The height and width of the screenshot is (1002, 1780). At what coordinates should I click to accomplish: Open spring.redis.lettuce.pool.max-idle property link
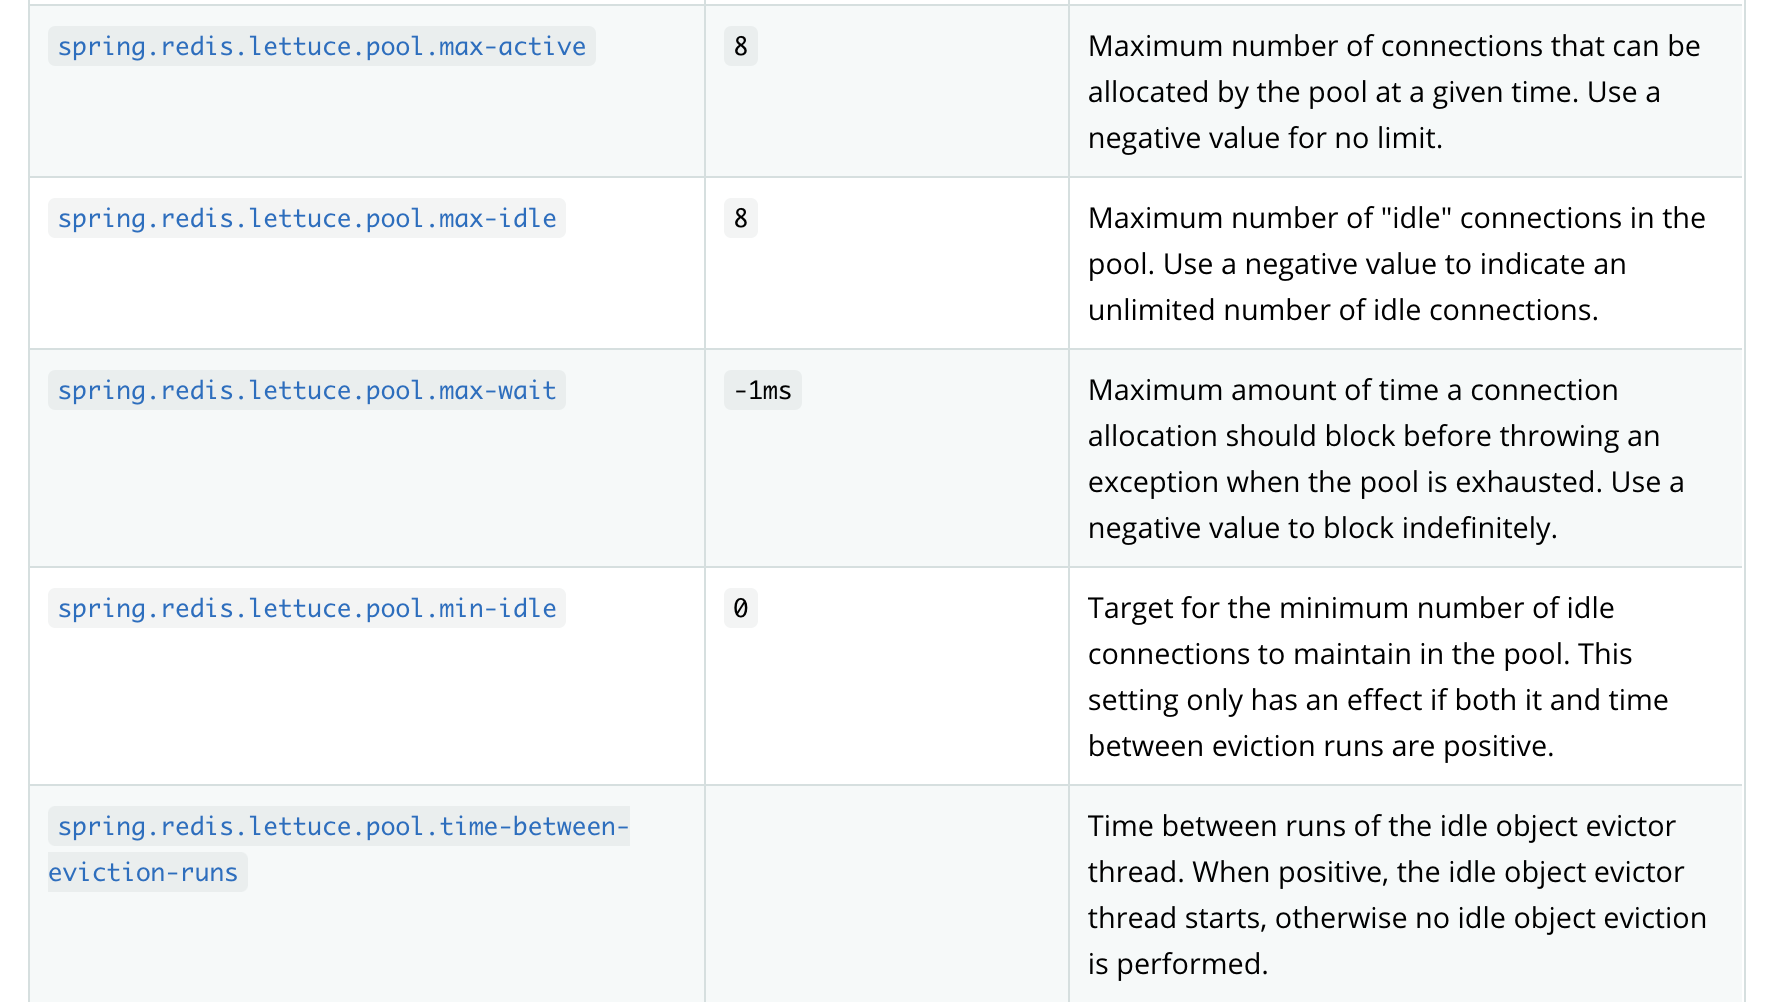tap(306, 218)
